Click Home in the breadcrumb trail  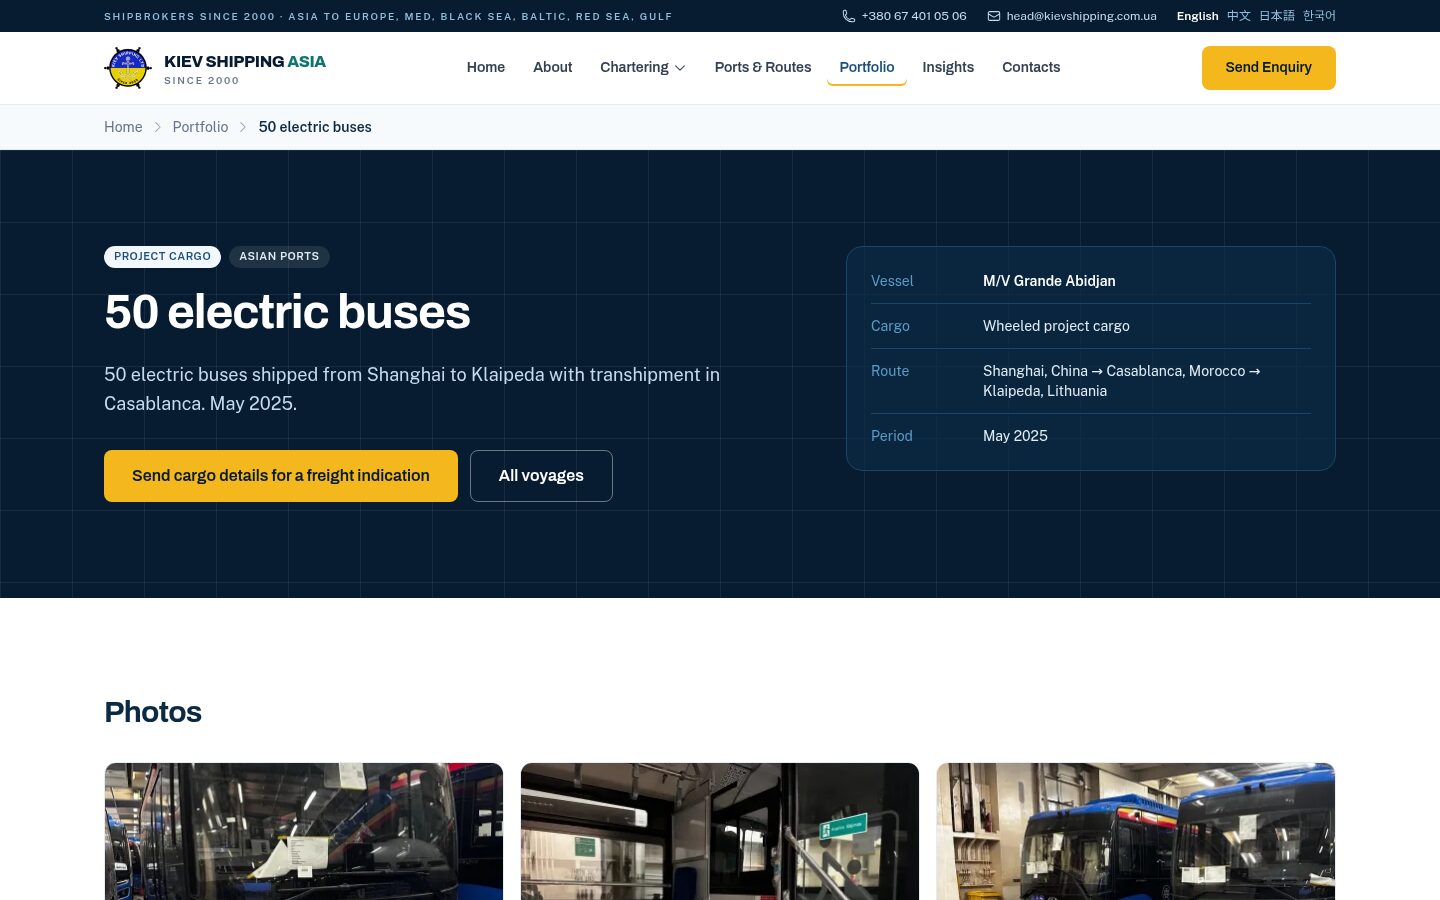click(123, 127)
